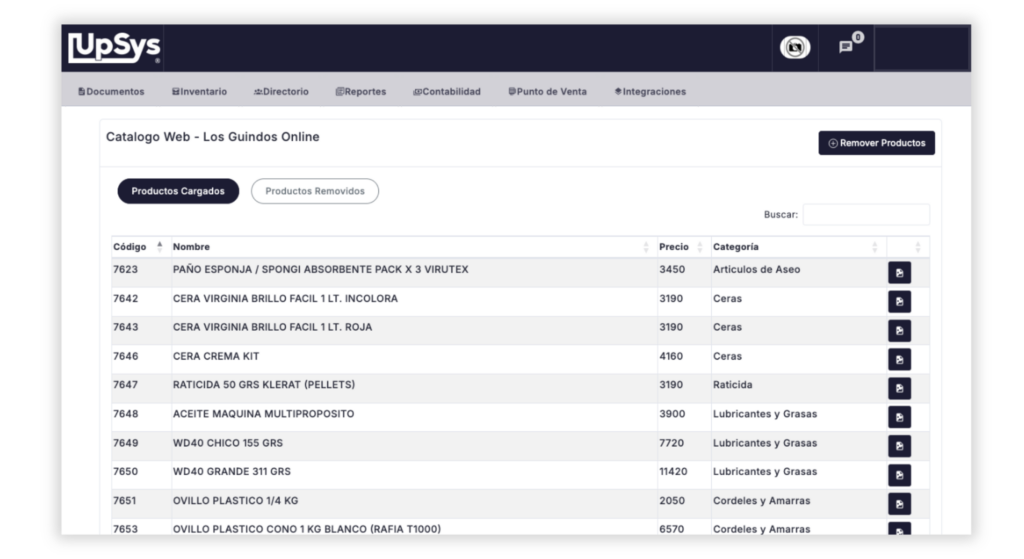This screenshot has height=559, width=1024.
Task: Click action icon for product 7623
Action: pyautogui.click(x=899, y=273)
